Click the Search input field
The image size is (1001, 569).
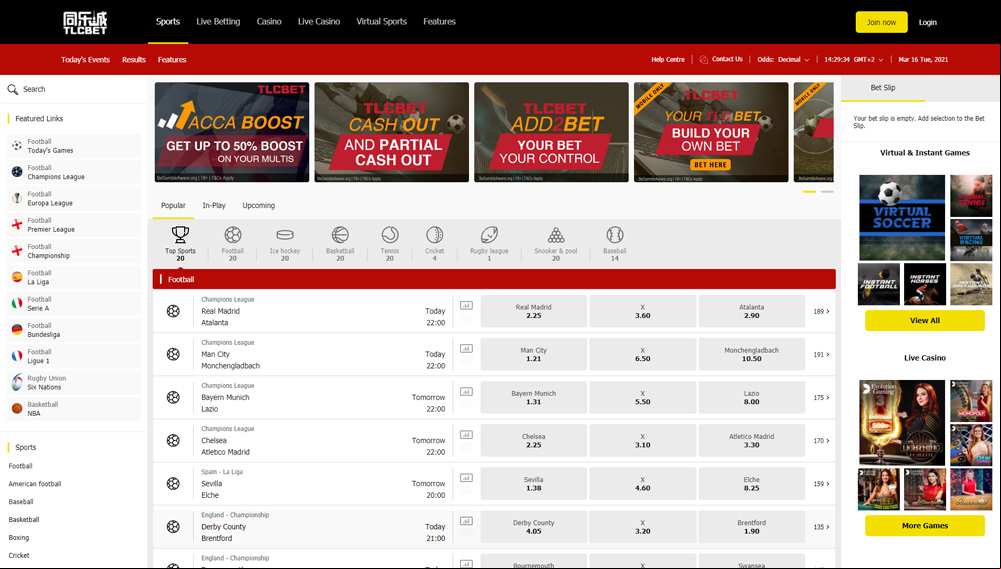point(74,89)
